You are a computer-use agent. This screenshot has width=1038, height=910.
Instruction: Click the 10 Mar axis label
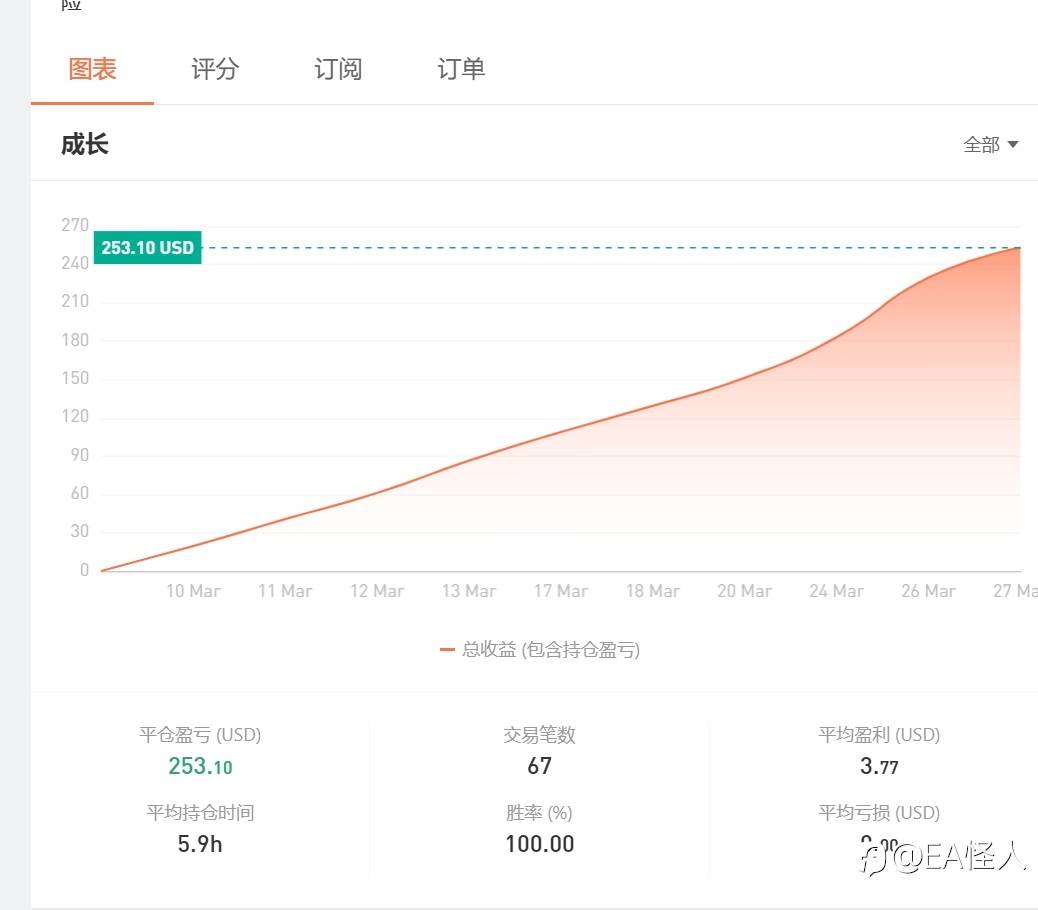click(x=193, y=590)
